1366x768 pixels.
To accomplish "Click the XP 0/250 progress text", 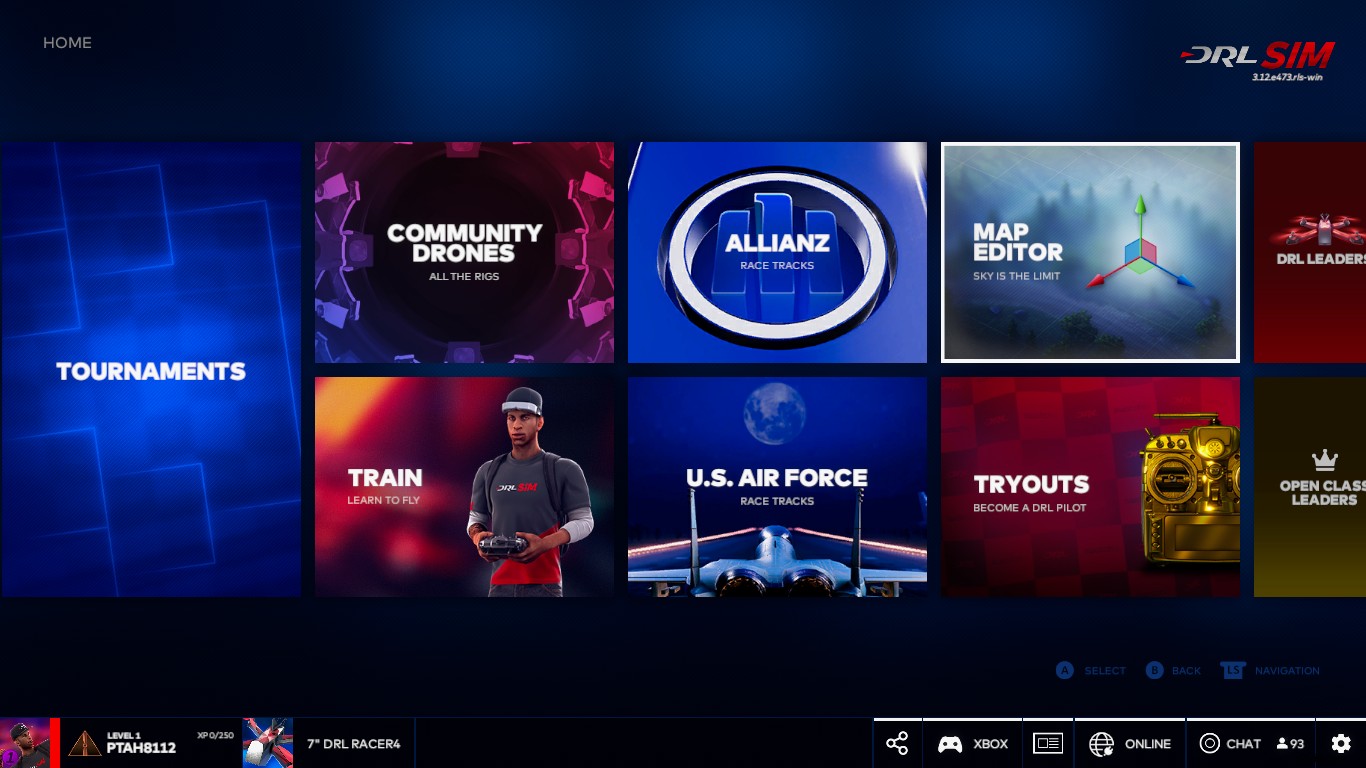I will 215,735.
